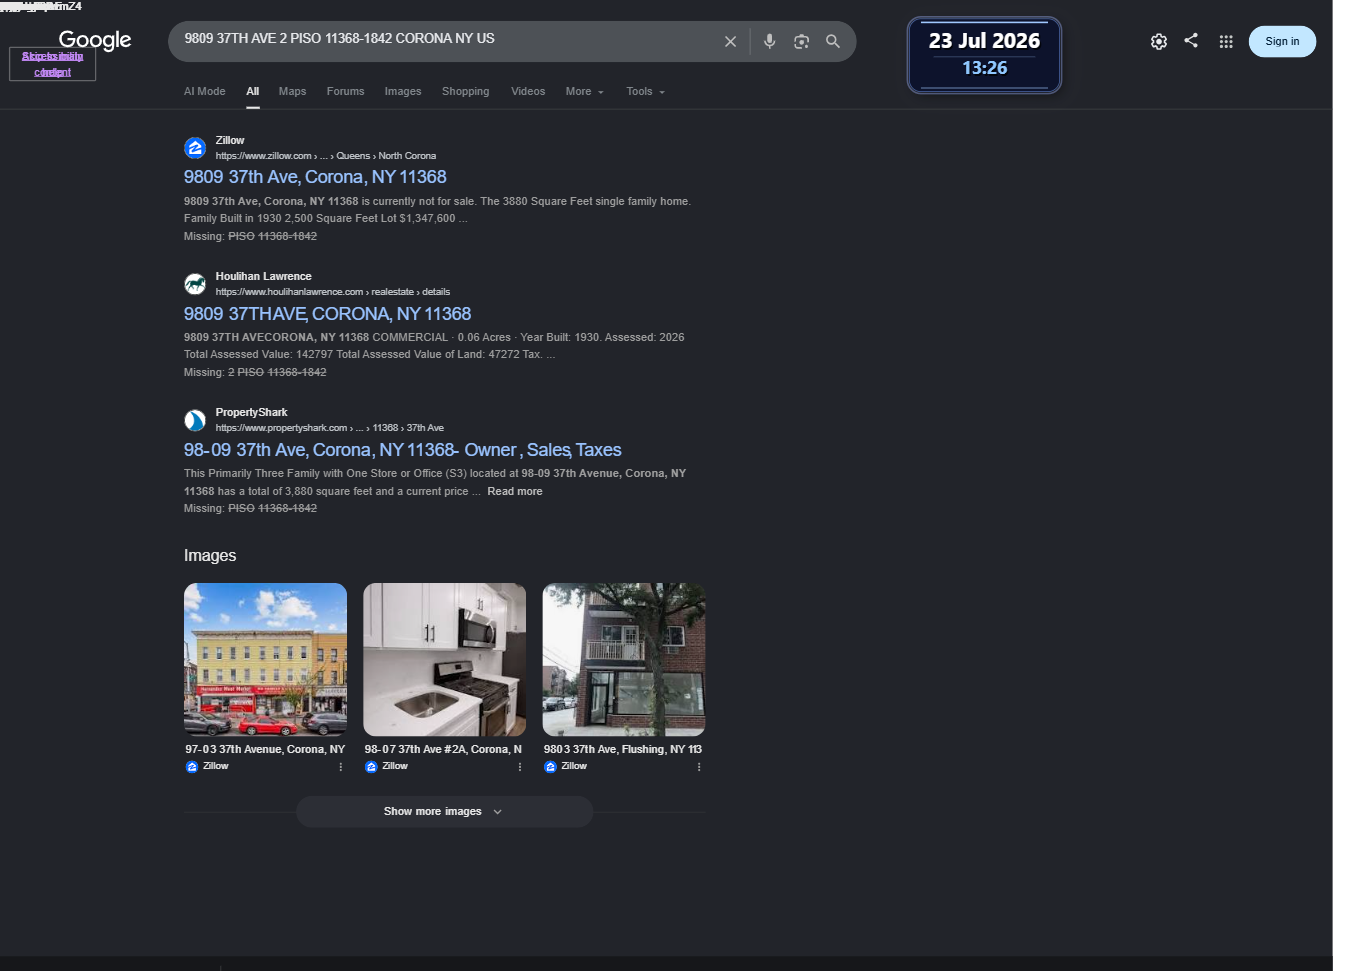The image size is (1348, 971).
Task: Submit search with the magnifying glass icon
Action: [x=832, y=42]
